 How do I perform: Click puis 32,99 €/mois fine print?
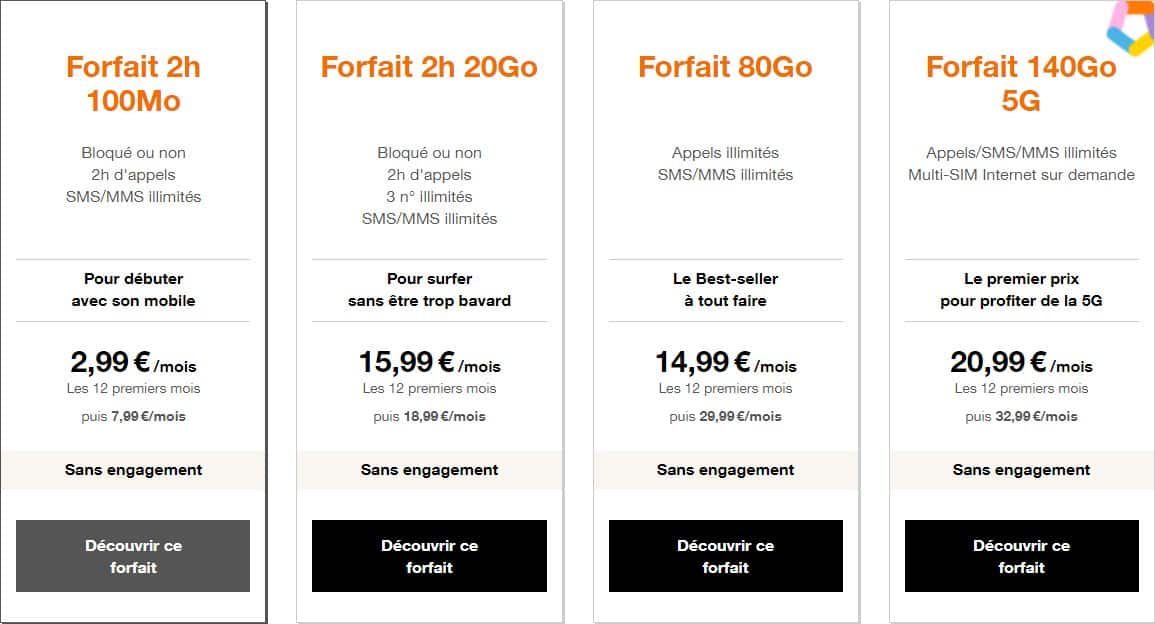click(x=1021, y=416)
